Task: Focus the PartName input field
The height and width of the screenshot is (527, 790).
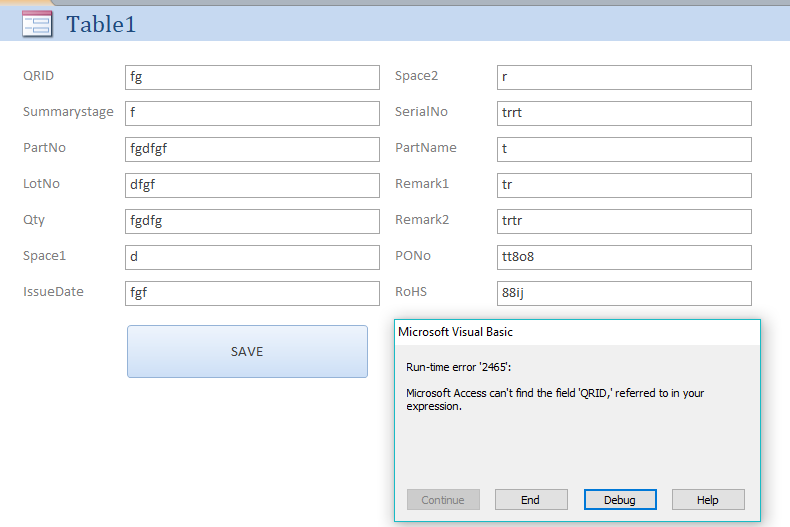Action: [x=624, y=149]
